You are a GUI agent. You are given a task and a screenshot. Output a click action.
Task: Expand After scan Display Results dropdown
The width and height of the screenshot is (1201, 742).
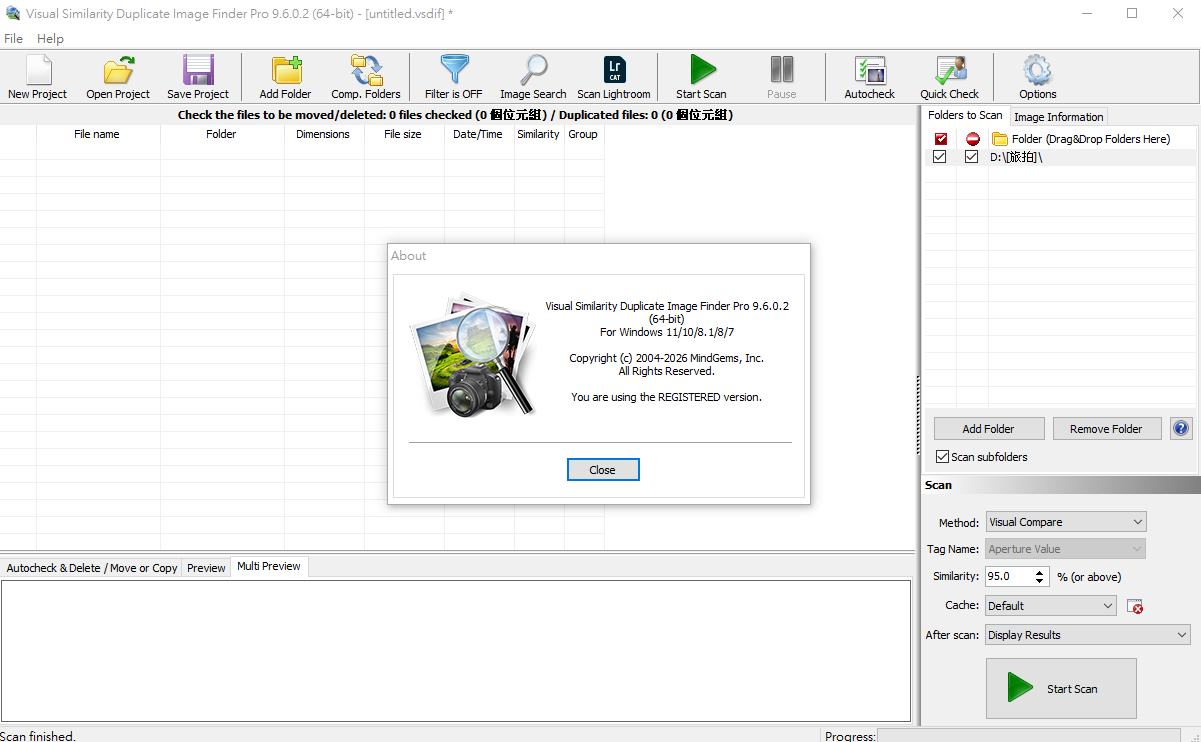pyautogui.click(x=1088, y=635)
